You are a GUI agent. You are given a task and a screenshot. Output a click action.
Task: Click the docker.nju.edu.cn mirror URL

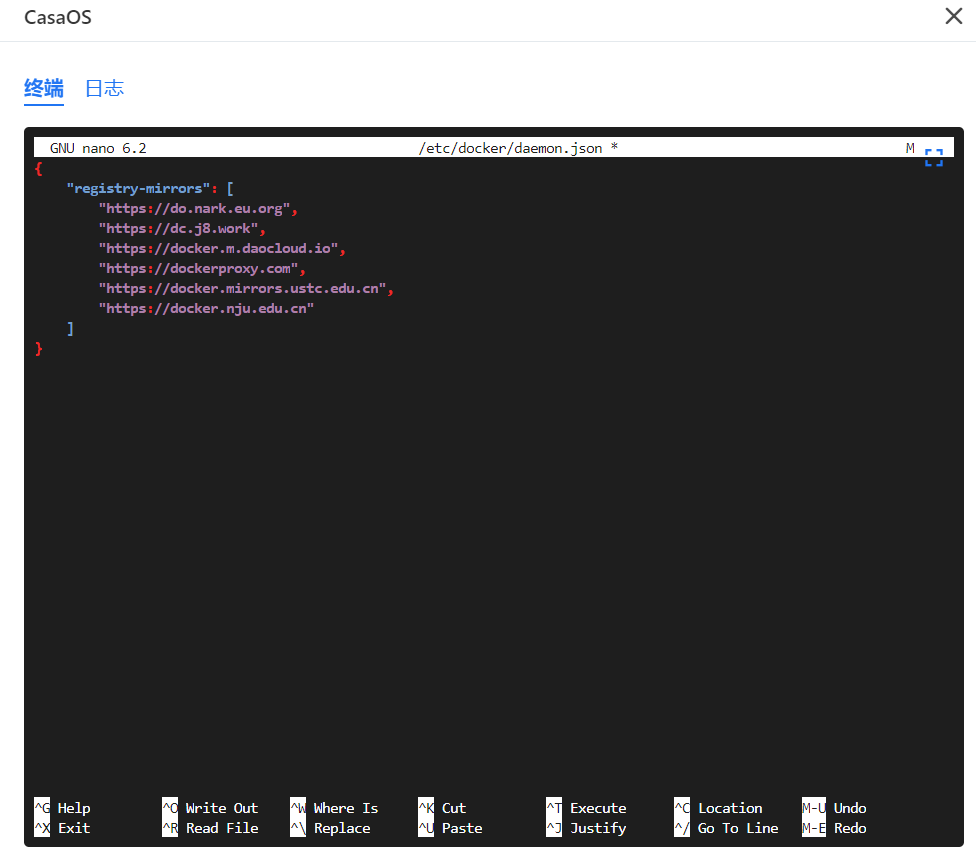pos(206,308)
